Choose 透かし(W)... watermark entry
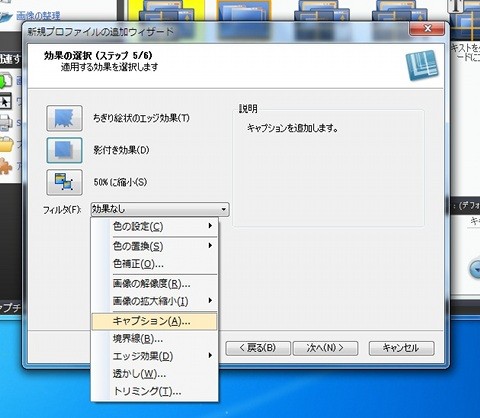Viewport: 480px width, 418px height. 155,374
